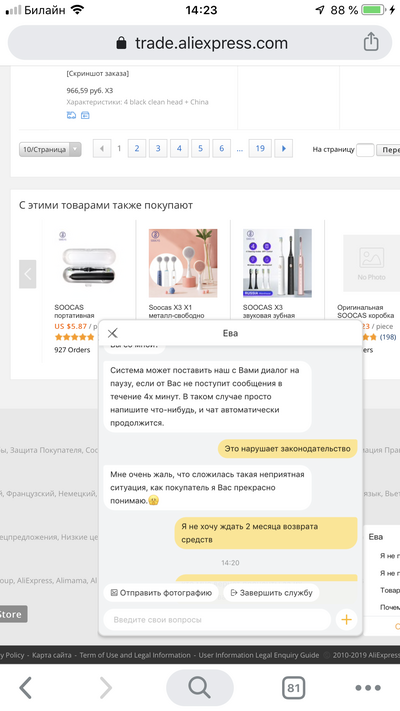Tap the lock icon beside the URL

pos(121,43)
